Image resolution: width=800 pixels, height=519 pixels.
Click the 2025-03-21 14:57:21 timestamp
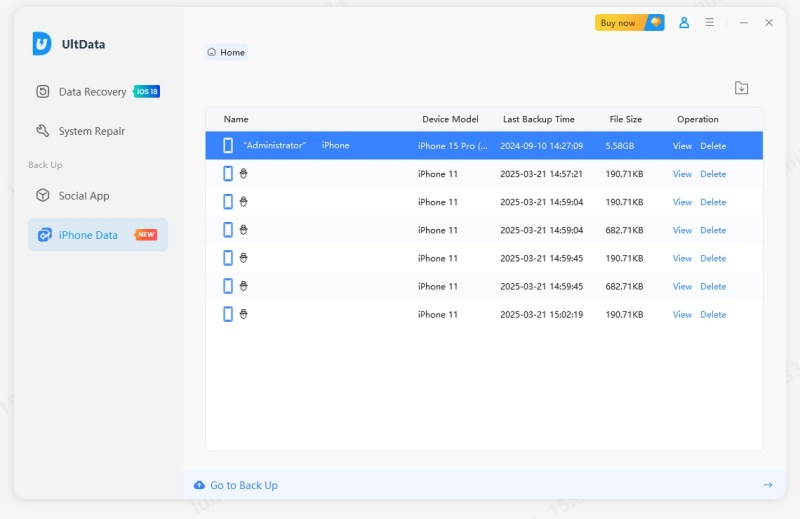(x=541, y=174)
